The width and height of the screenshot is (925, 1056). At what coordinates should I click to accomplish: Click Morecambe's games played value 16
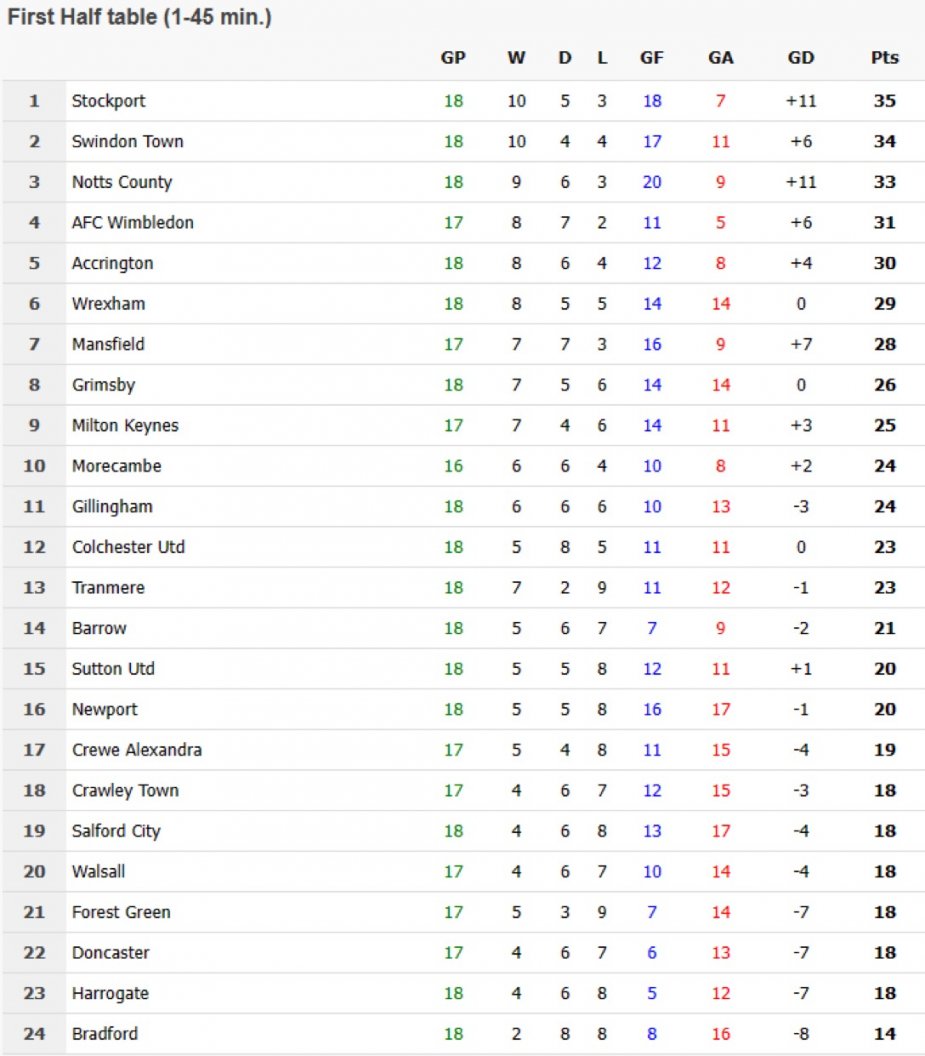[x=453, y=466]
